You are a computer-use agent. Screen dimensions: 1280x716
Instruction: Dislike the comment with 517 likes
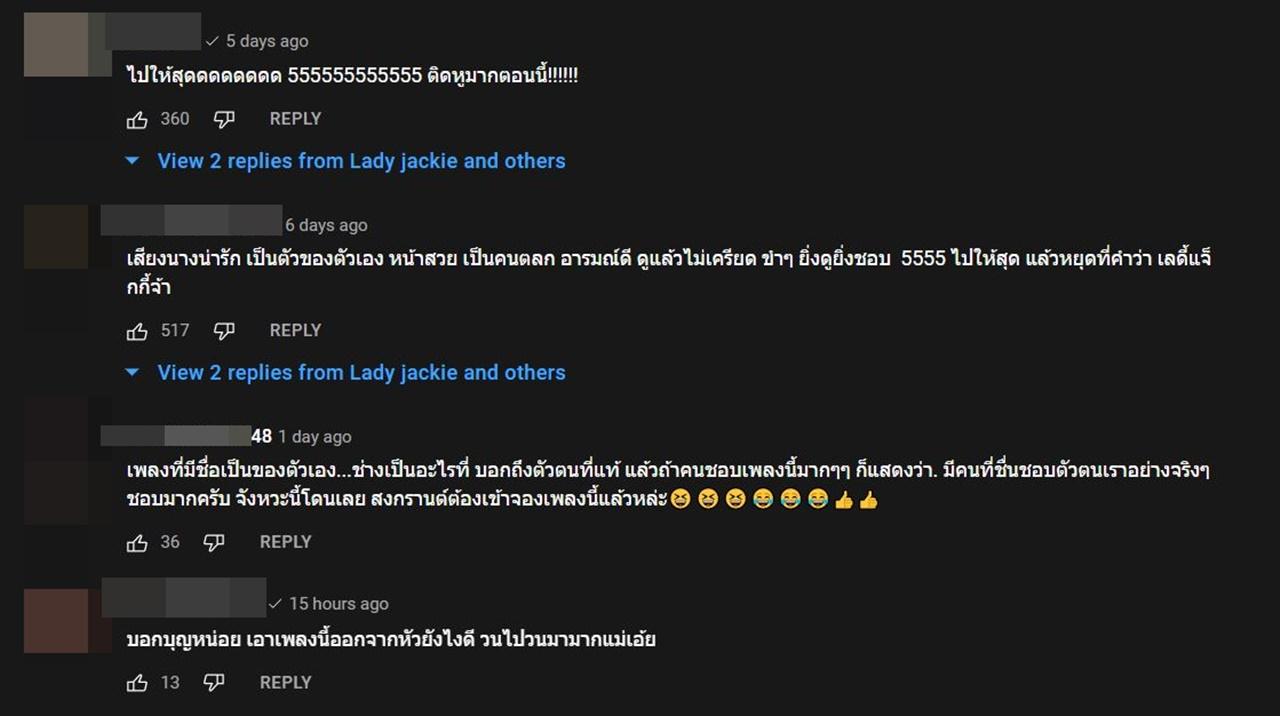point(224,331)
